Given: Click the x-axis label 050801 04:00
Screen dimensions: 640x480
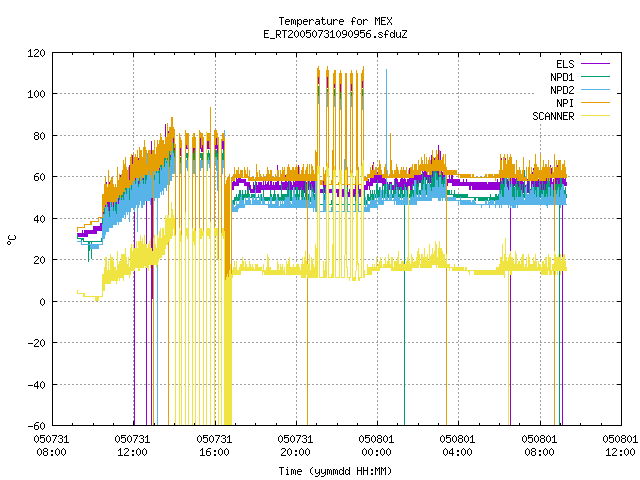Looking at the screenshot, I should (x=457, y=446).
